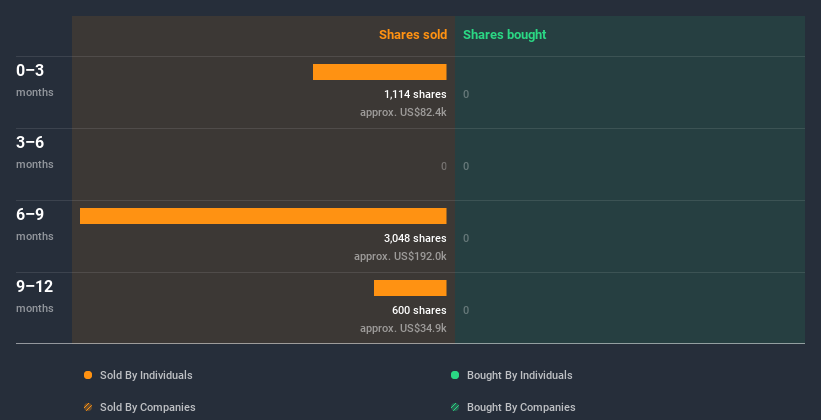Screen dimensions: 821x420
Task: Click the green Bought By Individuals legend dot
Action: point(455,376)
